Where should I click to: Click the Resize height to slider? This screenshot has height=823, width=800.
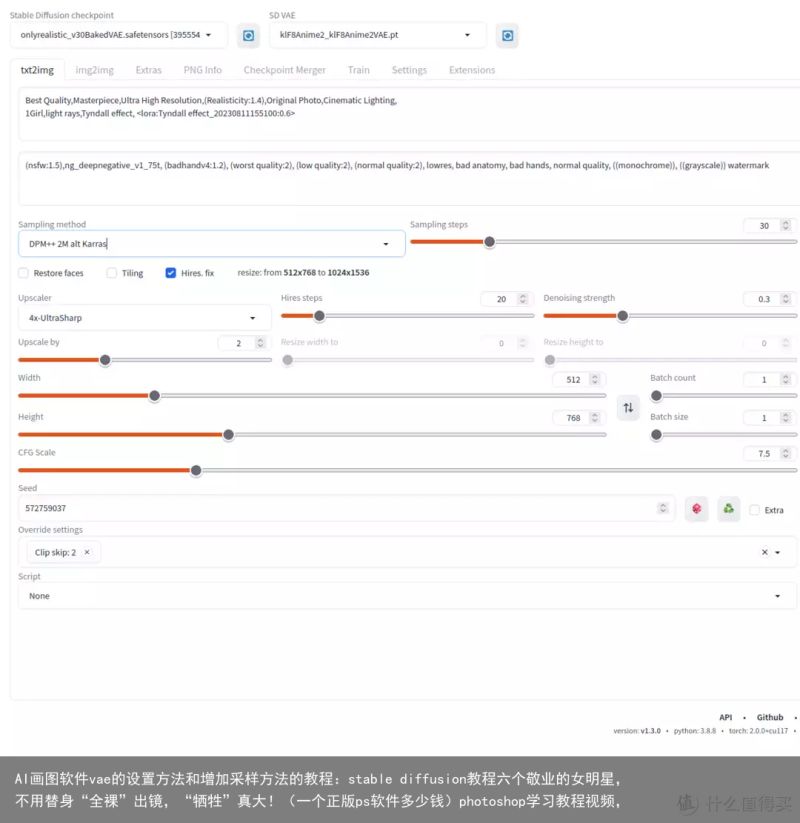(670, 360)
